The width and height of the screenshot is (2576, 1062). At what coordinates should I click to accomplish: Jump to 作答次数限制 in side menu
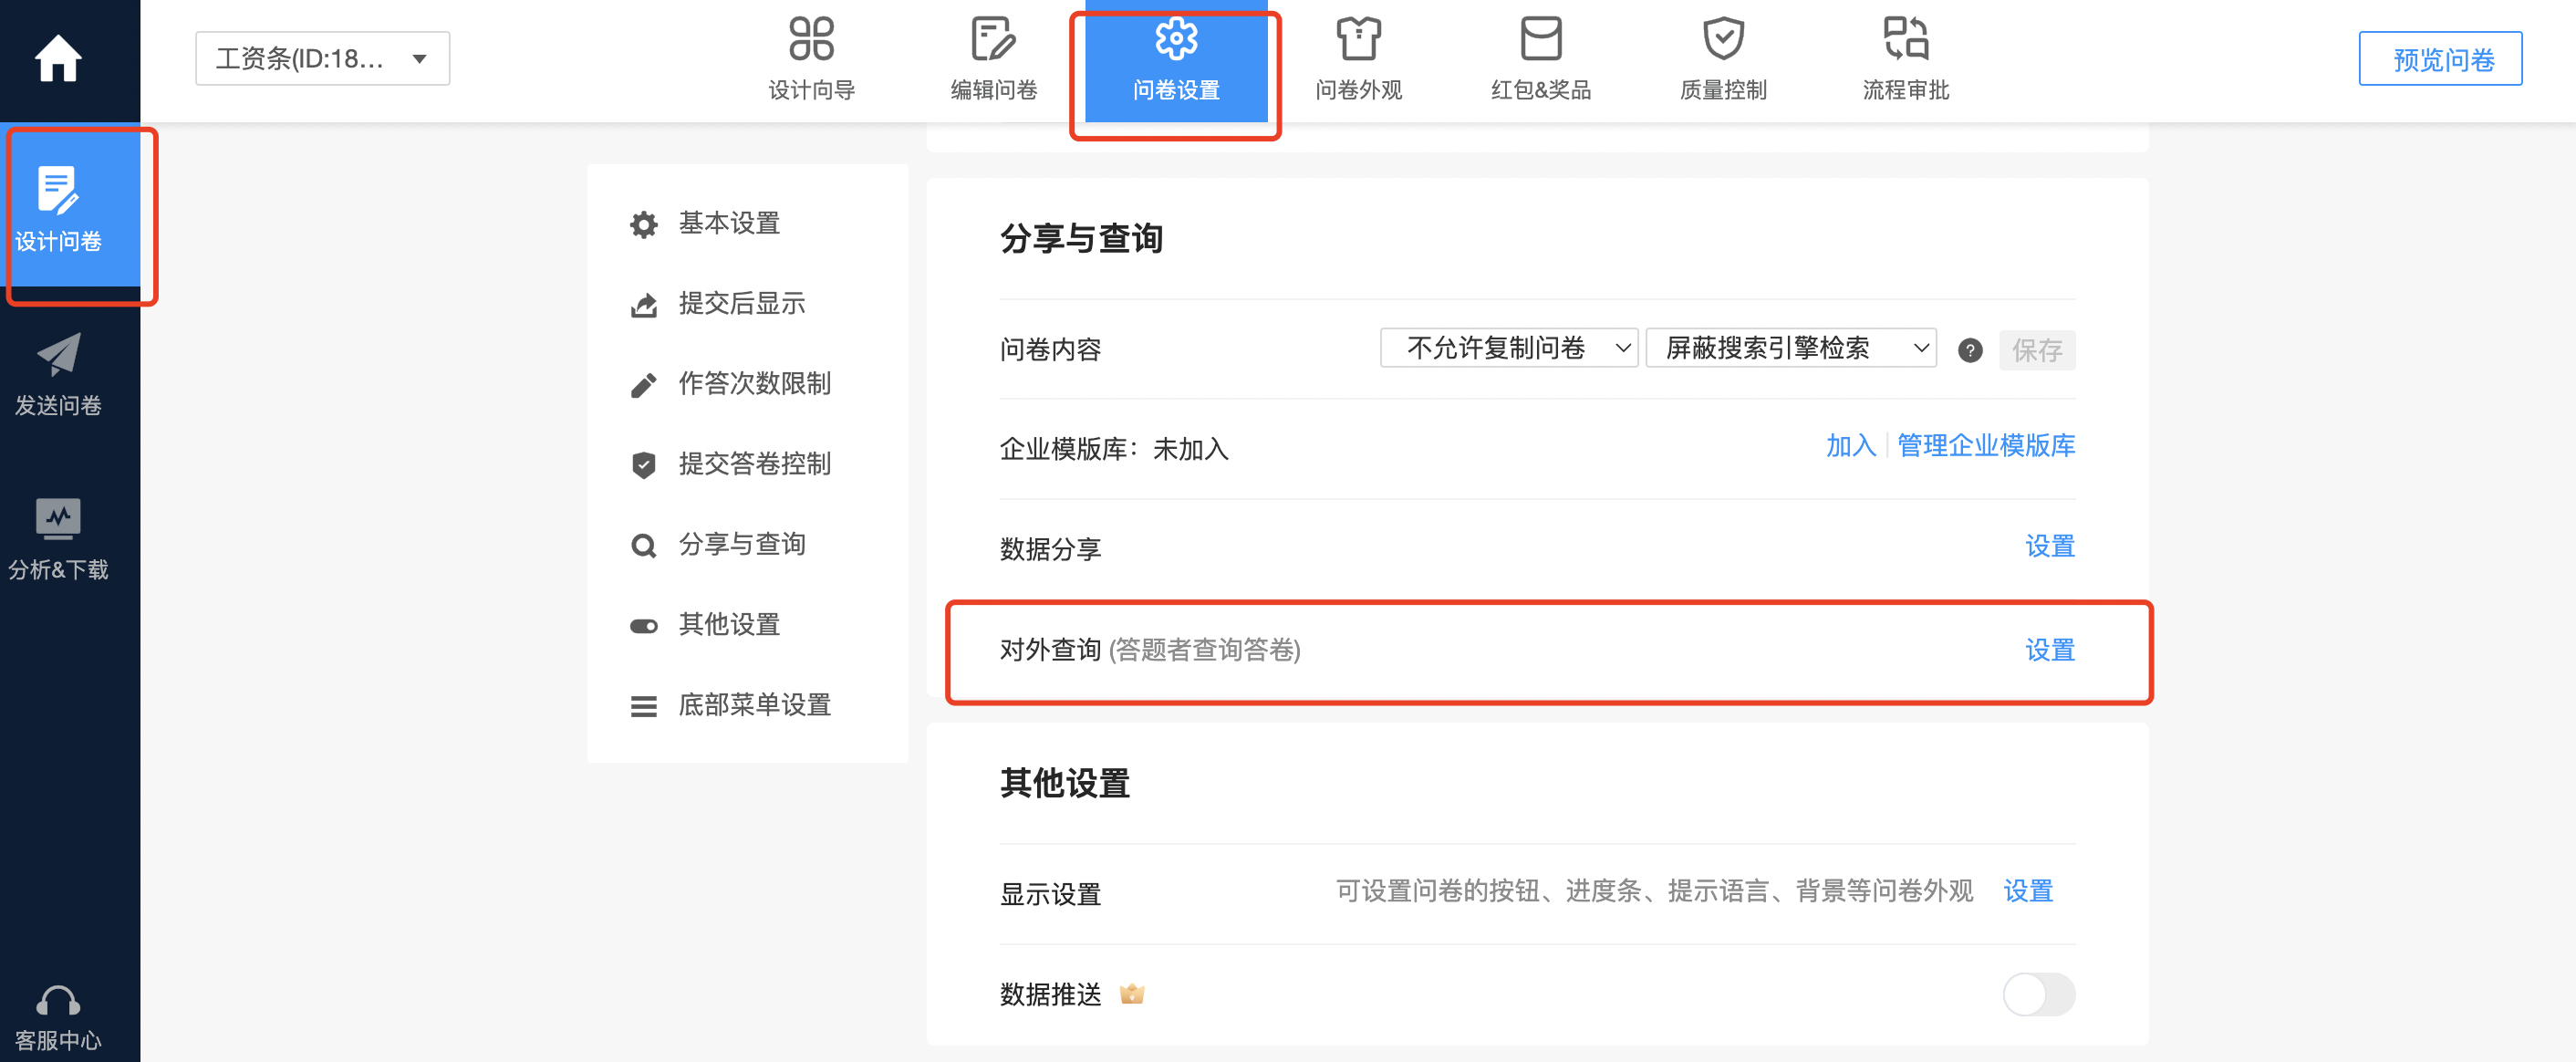(x=755, y=384)
